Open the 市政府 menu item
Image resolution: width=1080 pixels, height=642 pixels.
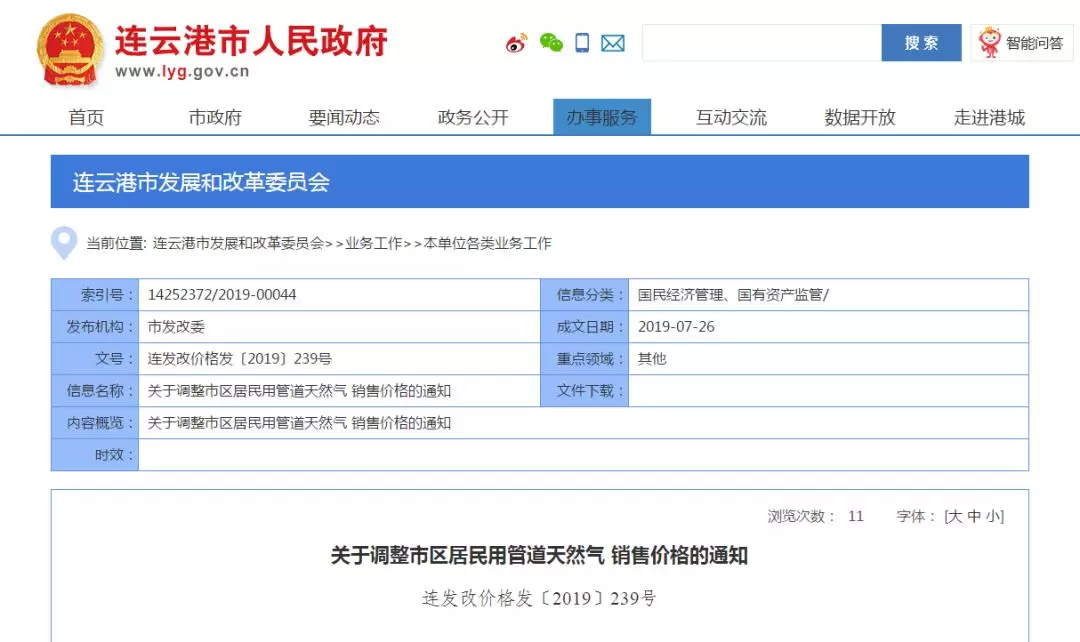[x=215, y=117]
